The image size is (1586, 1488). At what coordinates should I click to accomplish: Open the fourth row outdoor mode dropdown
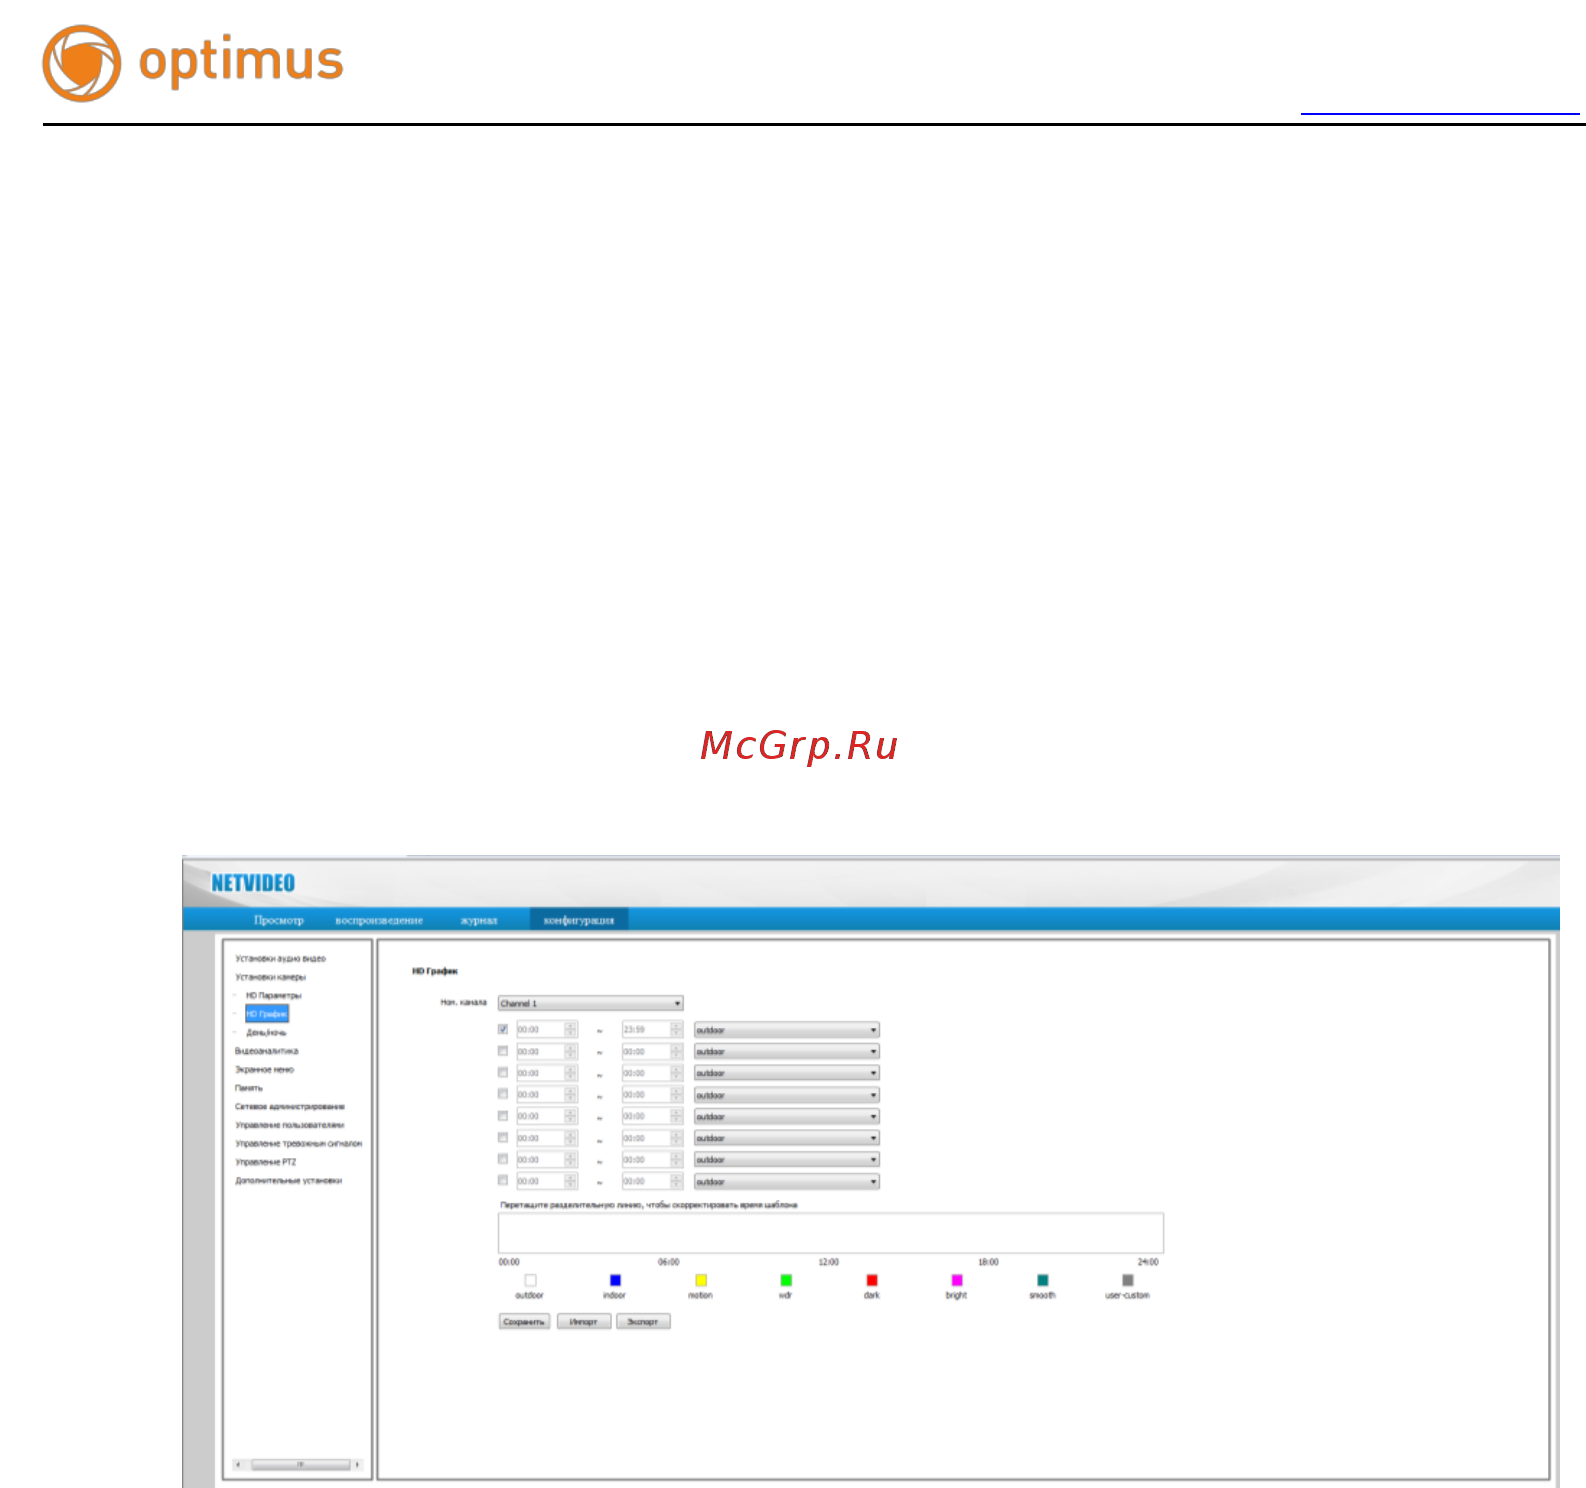pyautogui.click(x=787, y=1095)
